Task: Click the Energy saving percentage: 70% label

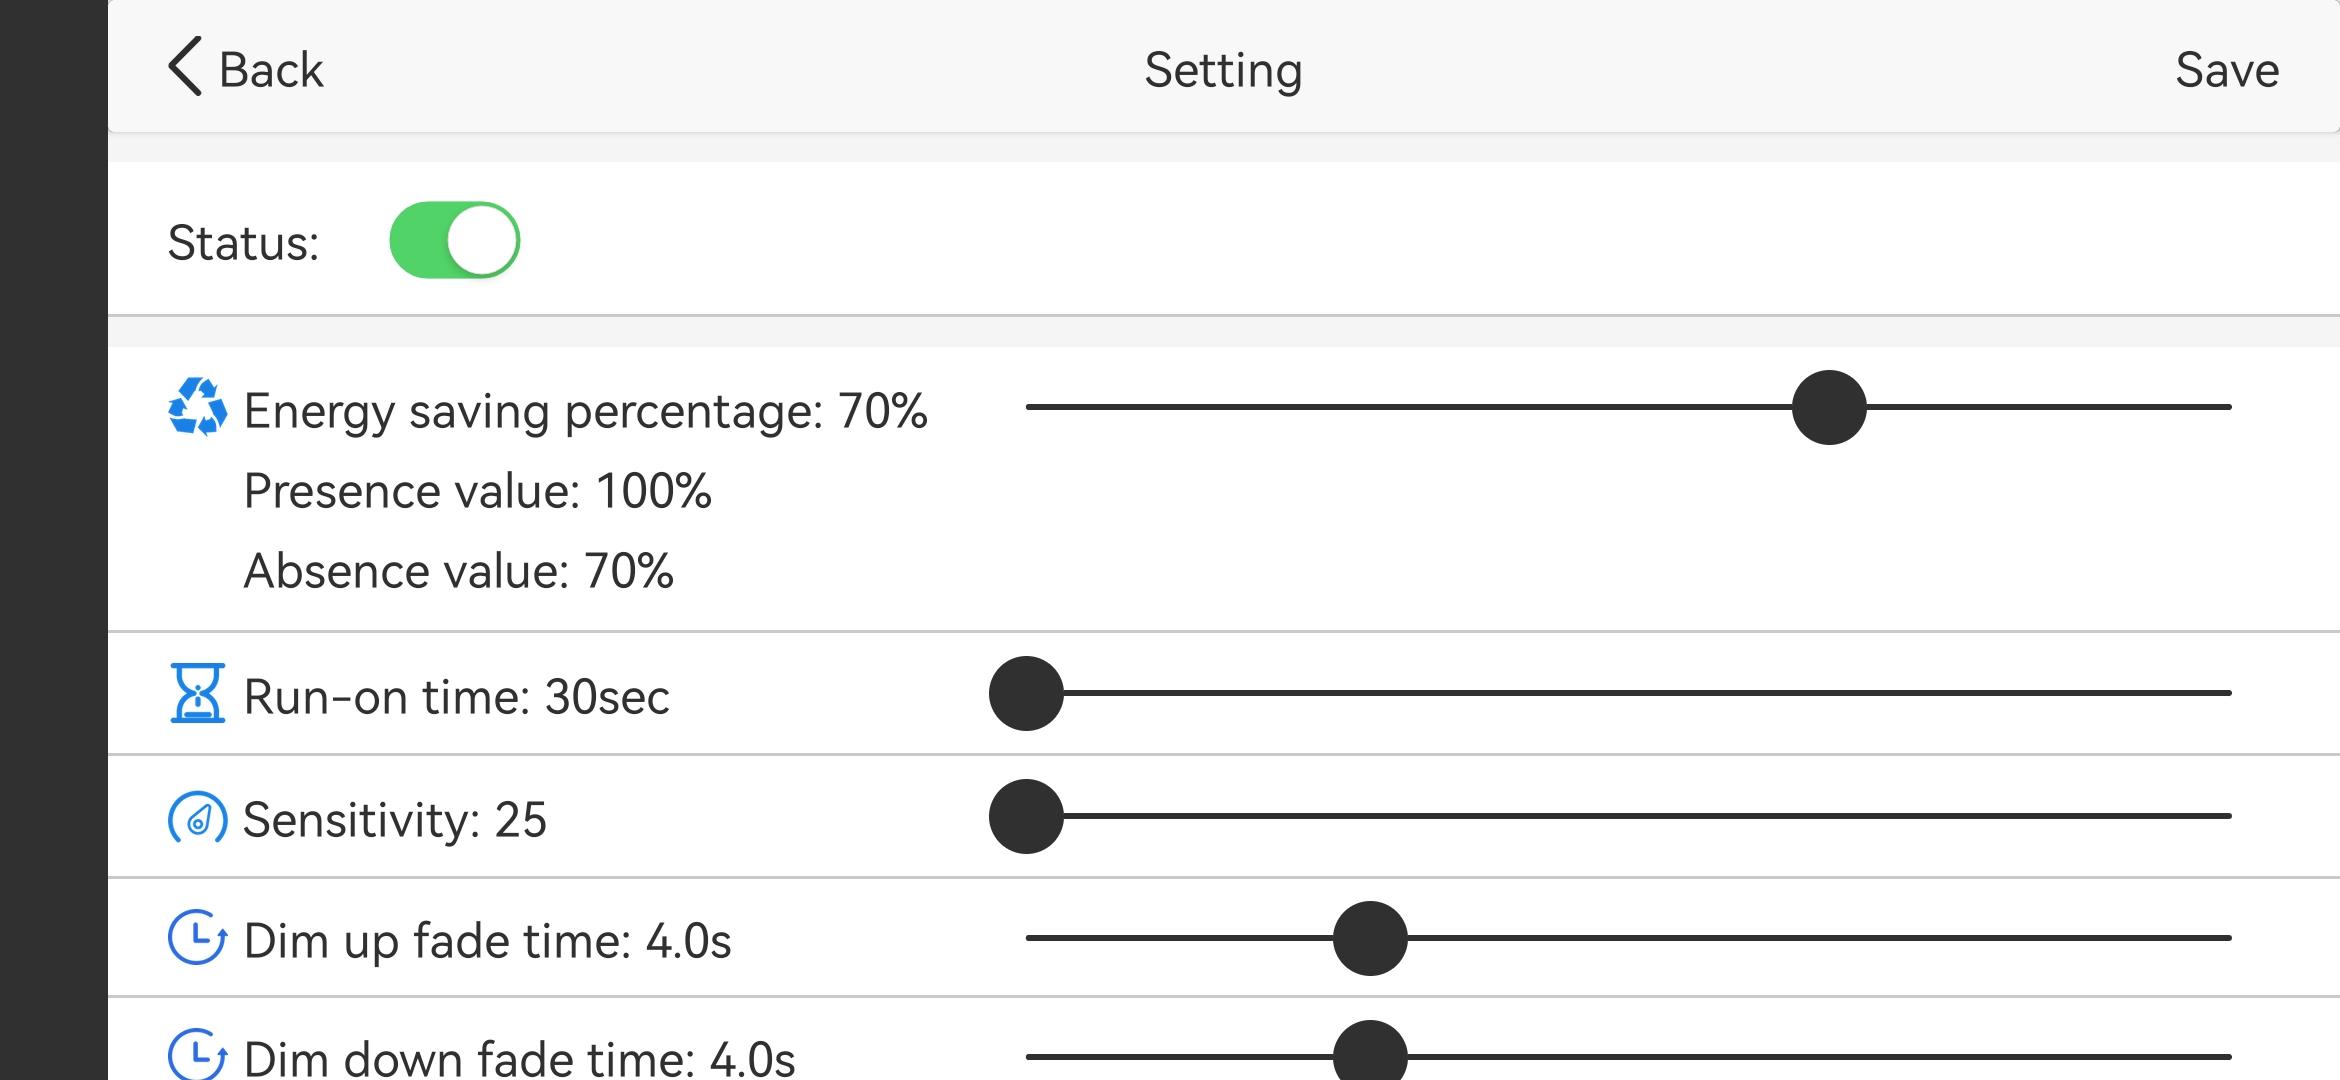Action: [585, 412]
